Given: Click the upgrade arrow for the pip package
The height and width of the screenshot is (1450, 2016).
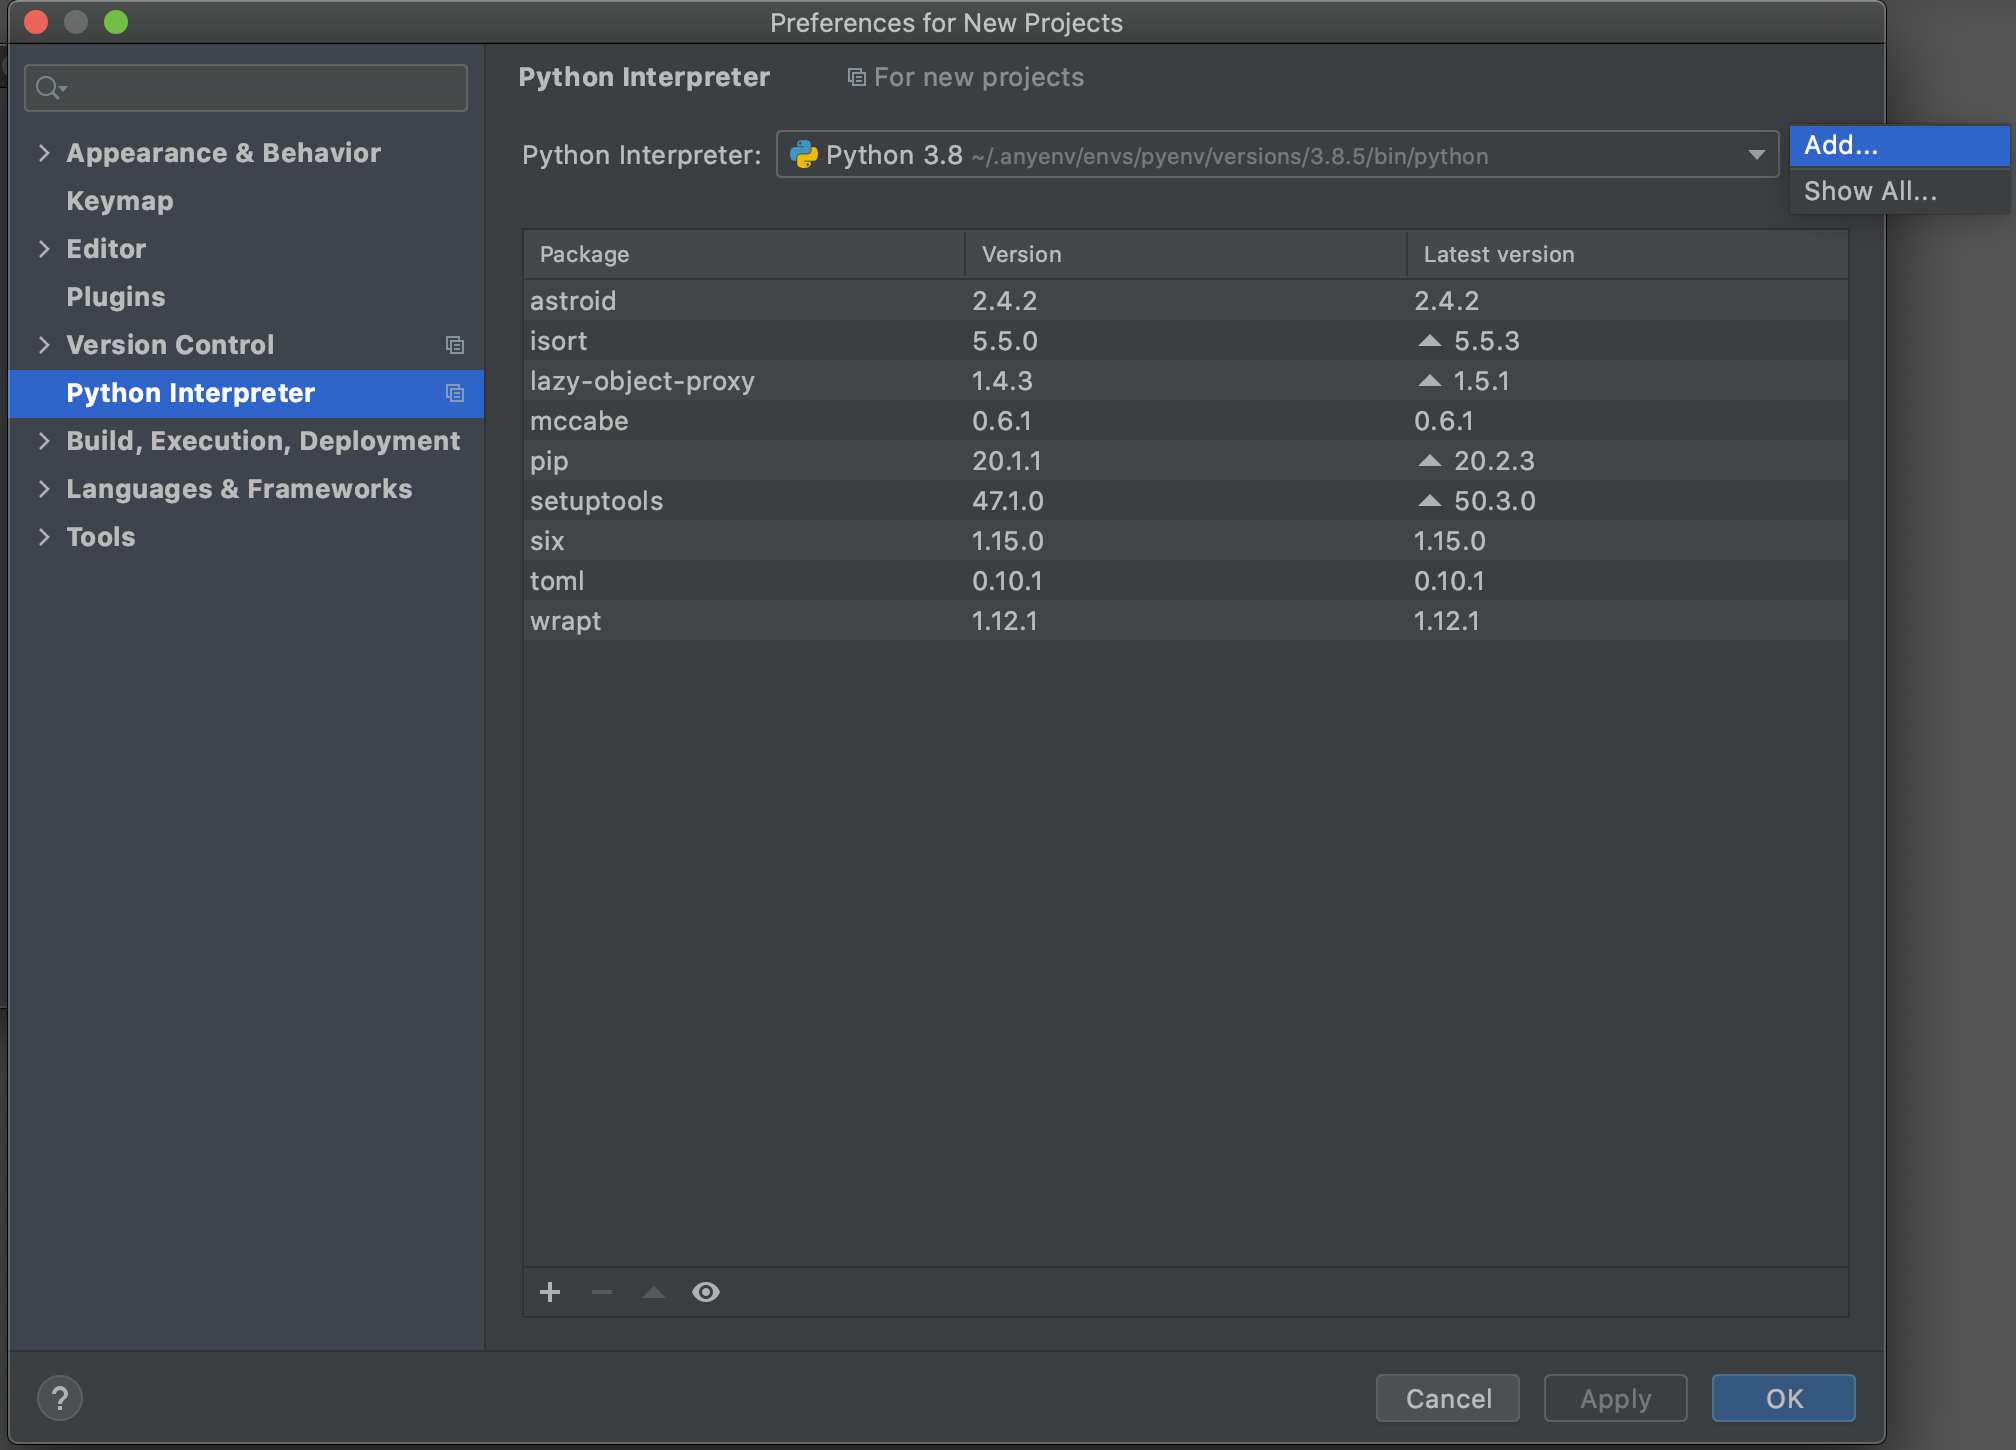Looking at the screenshot, I should (1430, 461).
